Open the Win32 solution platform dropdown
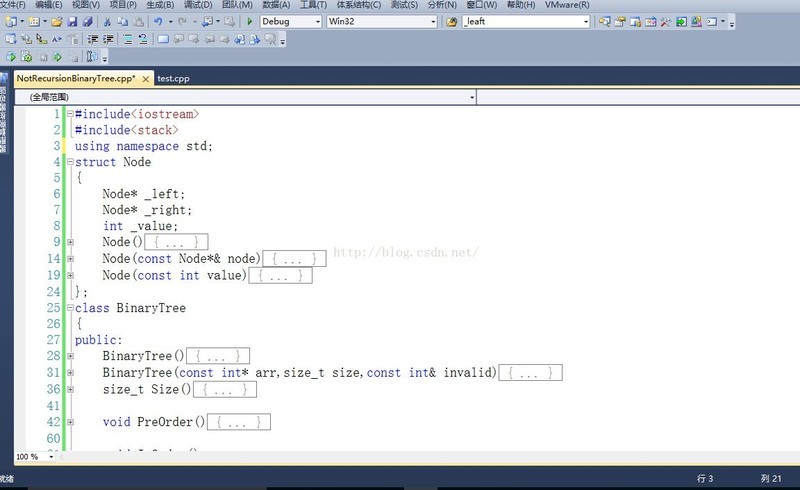The image size is (800, 490). coord(433,21)
